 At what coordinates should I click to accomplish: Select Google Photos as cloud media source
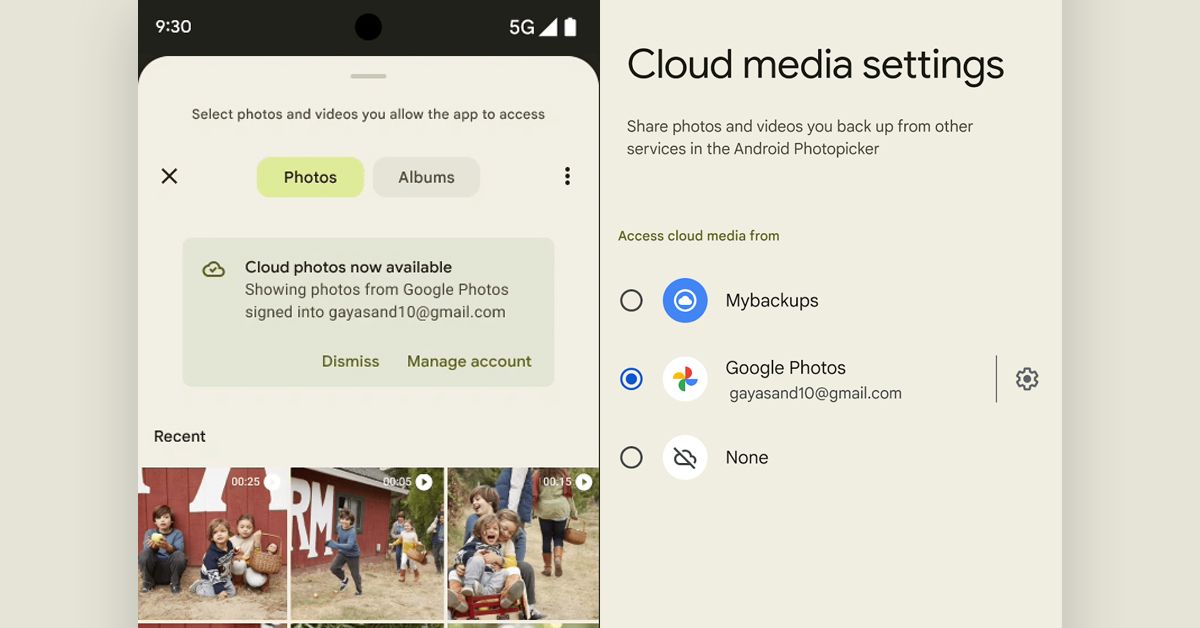[x=631, y=379]
